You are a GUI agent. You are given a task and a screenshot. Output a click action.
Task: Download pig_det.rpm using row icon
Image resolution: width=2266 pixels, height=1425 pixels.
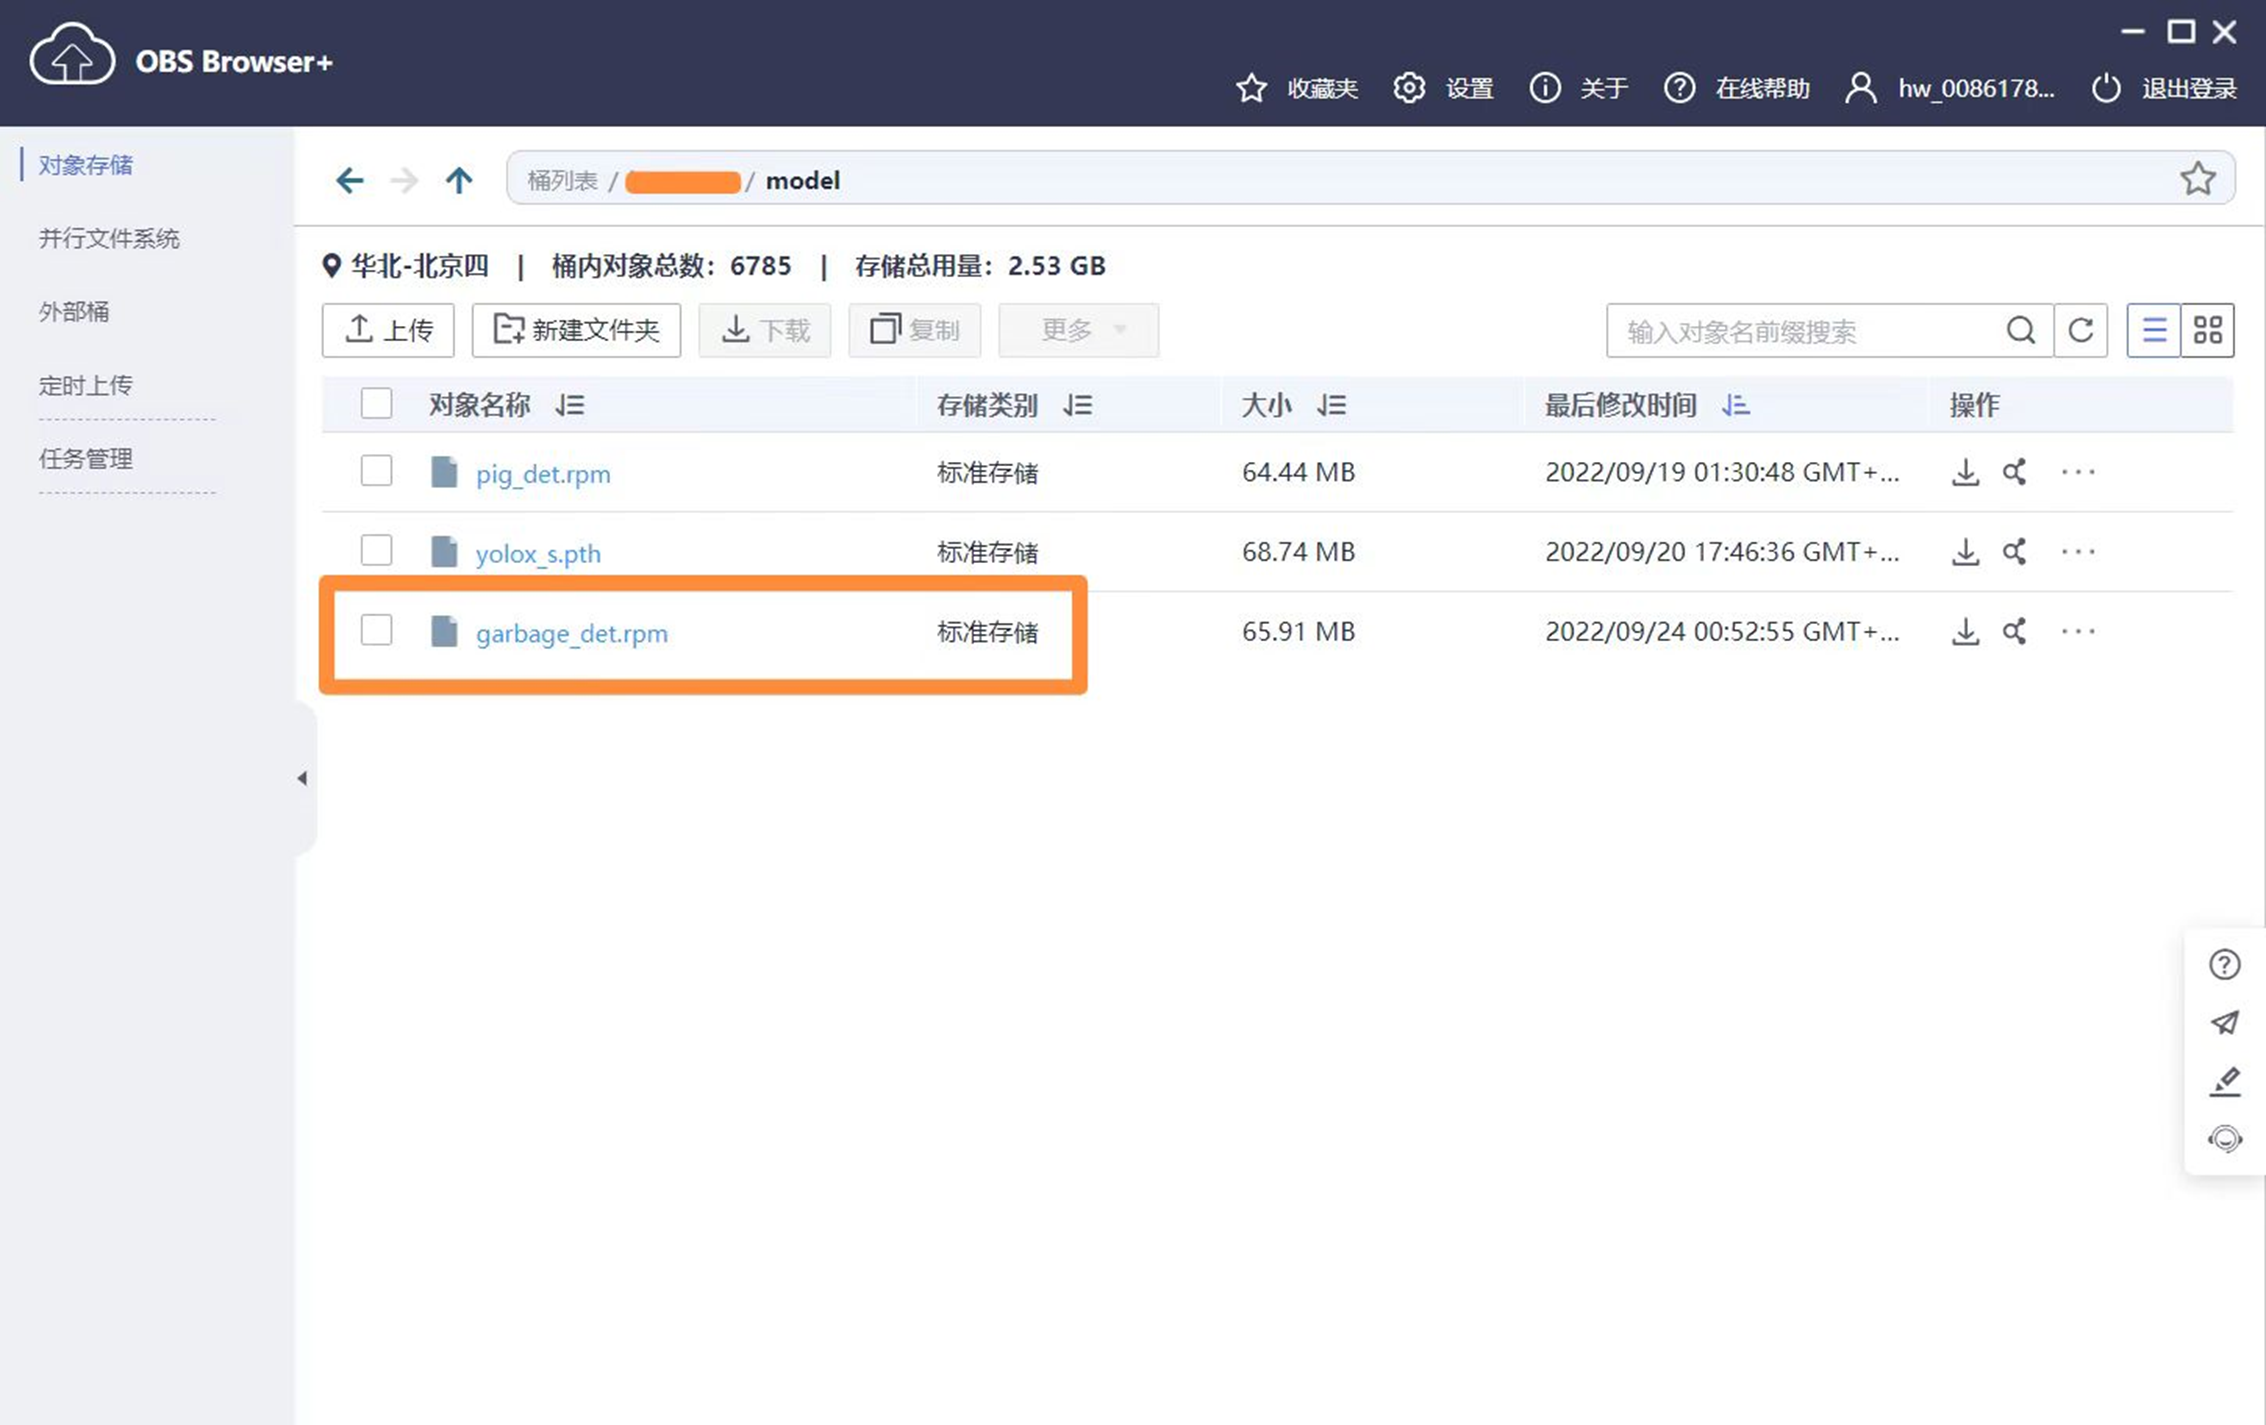tap(1965, 472)
